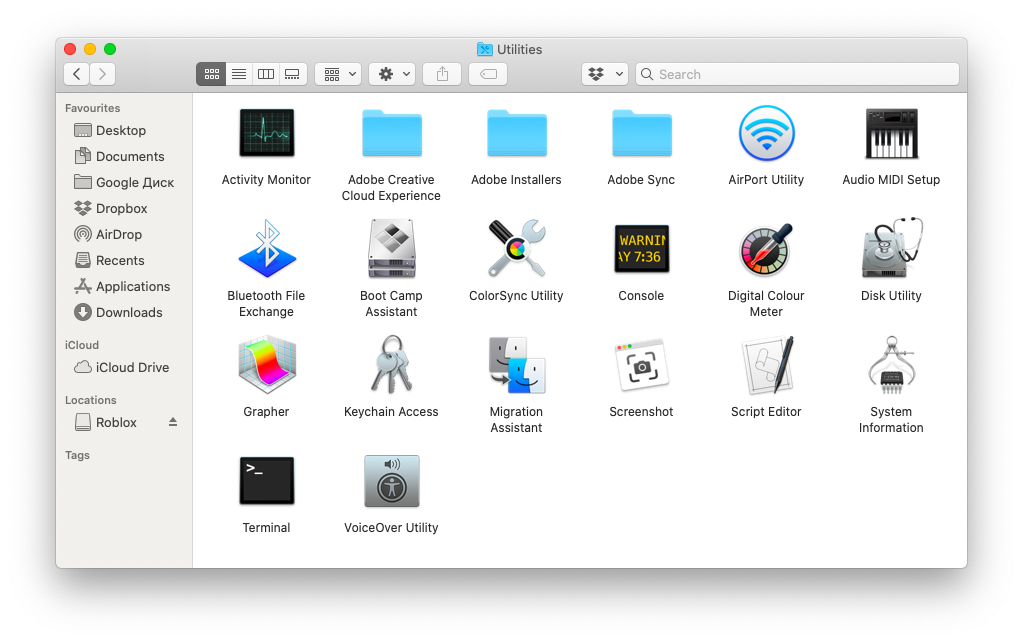This screenshot has width=1023, height=642.
Task: Select the VoiceOver Utility icon
Action: coord(391,481)
